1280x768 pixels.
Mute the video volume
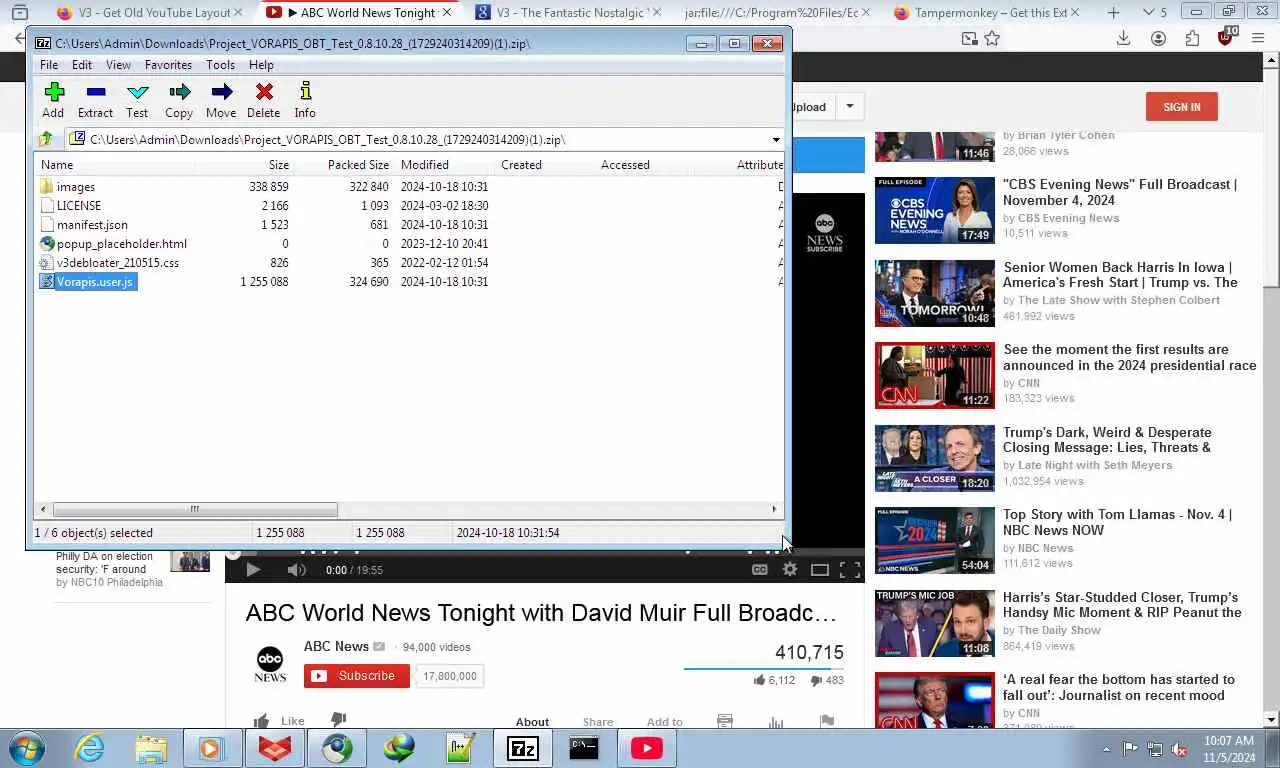click(x=297, y=570)
